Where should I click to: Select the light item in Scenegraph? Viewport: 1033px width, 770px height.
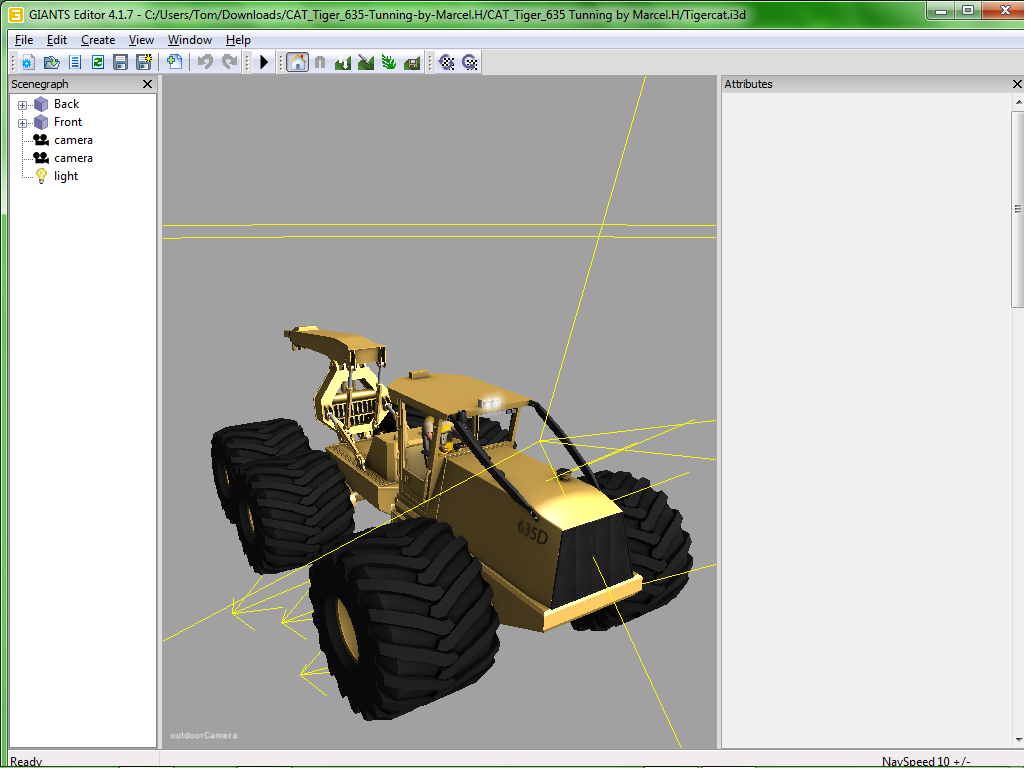point(66,177)
